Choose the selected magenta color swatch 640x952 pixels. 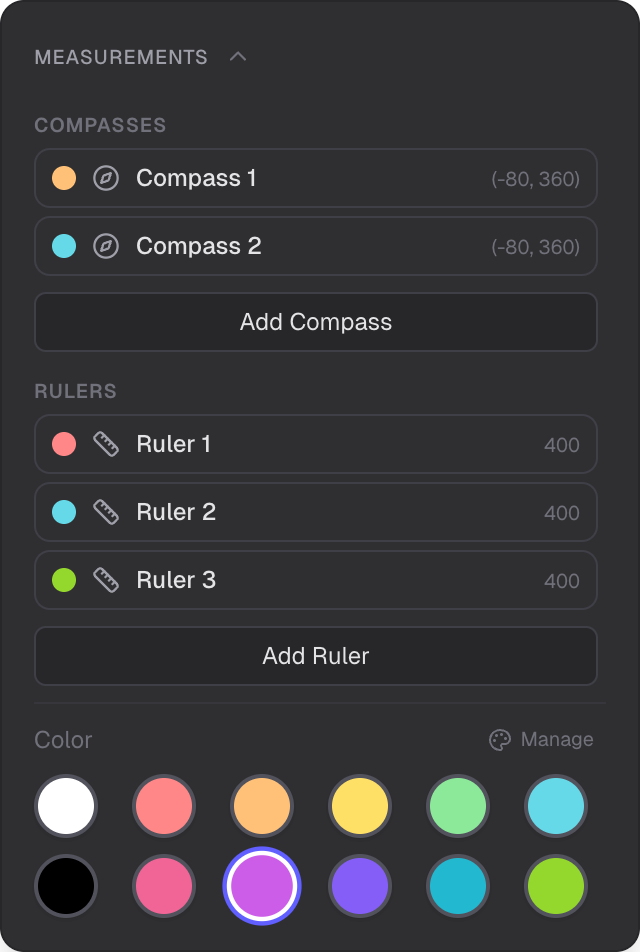point(262,885)
